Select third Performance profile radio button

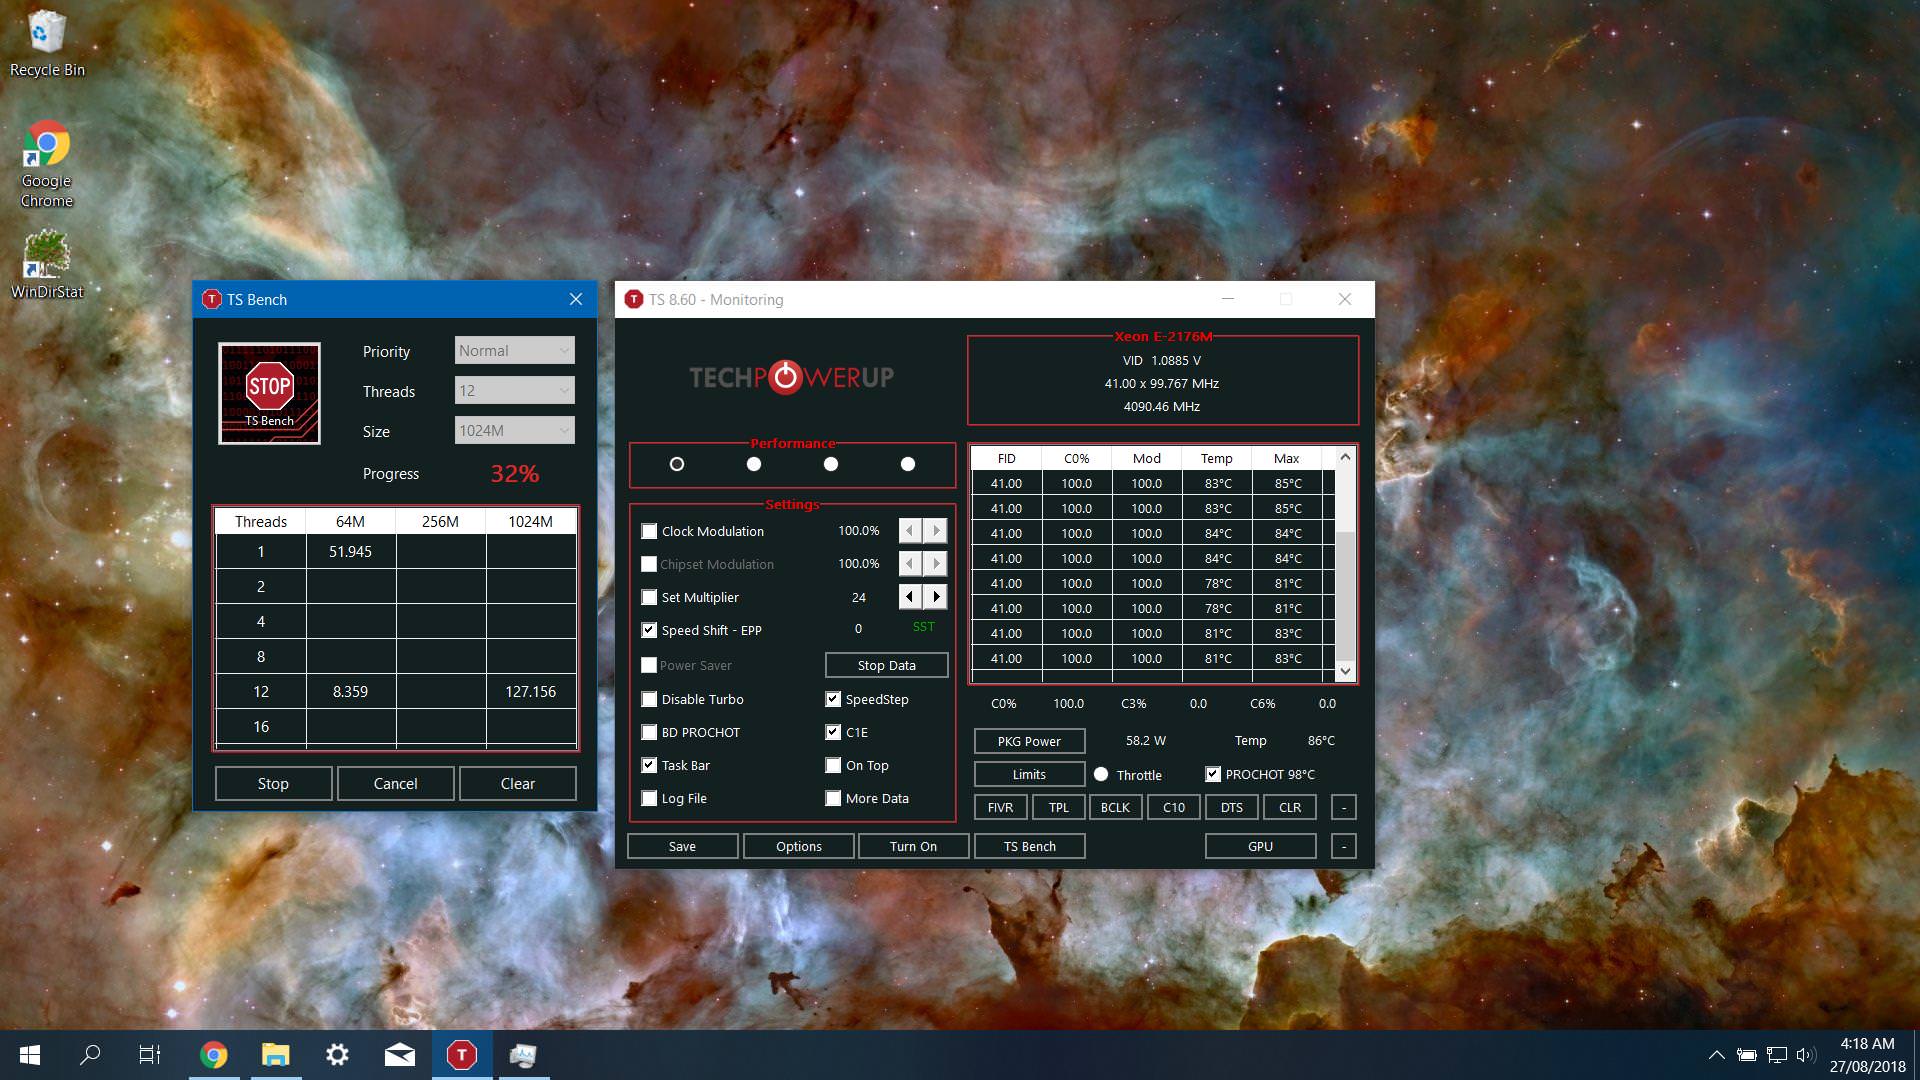click(831, 464)
